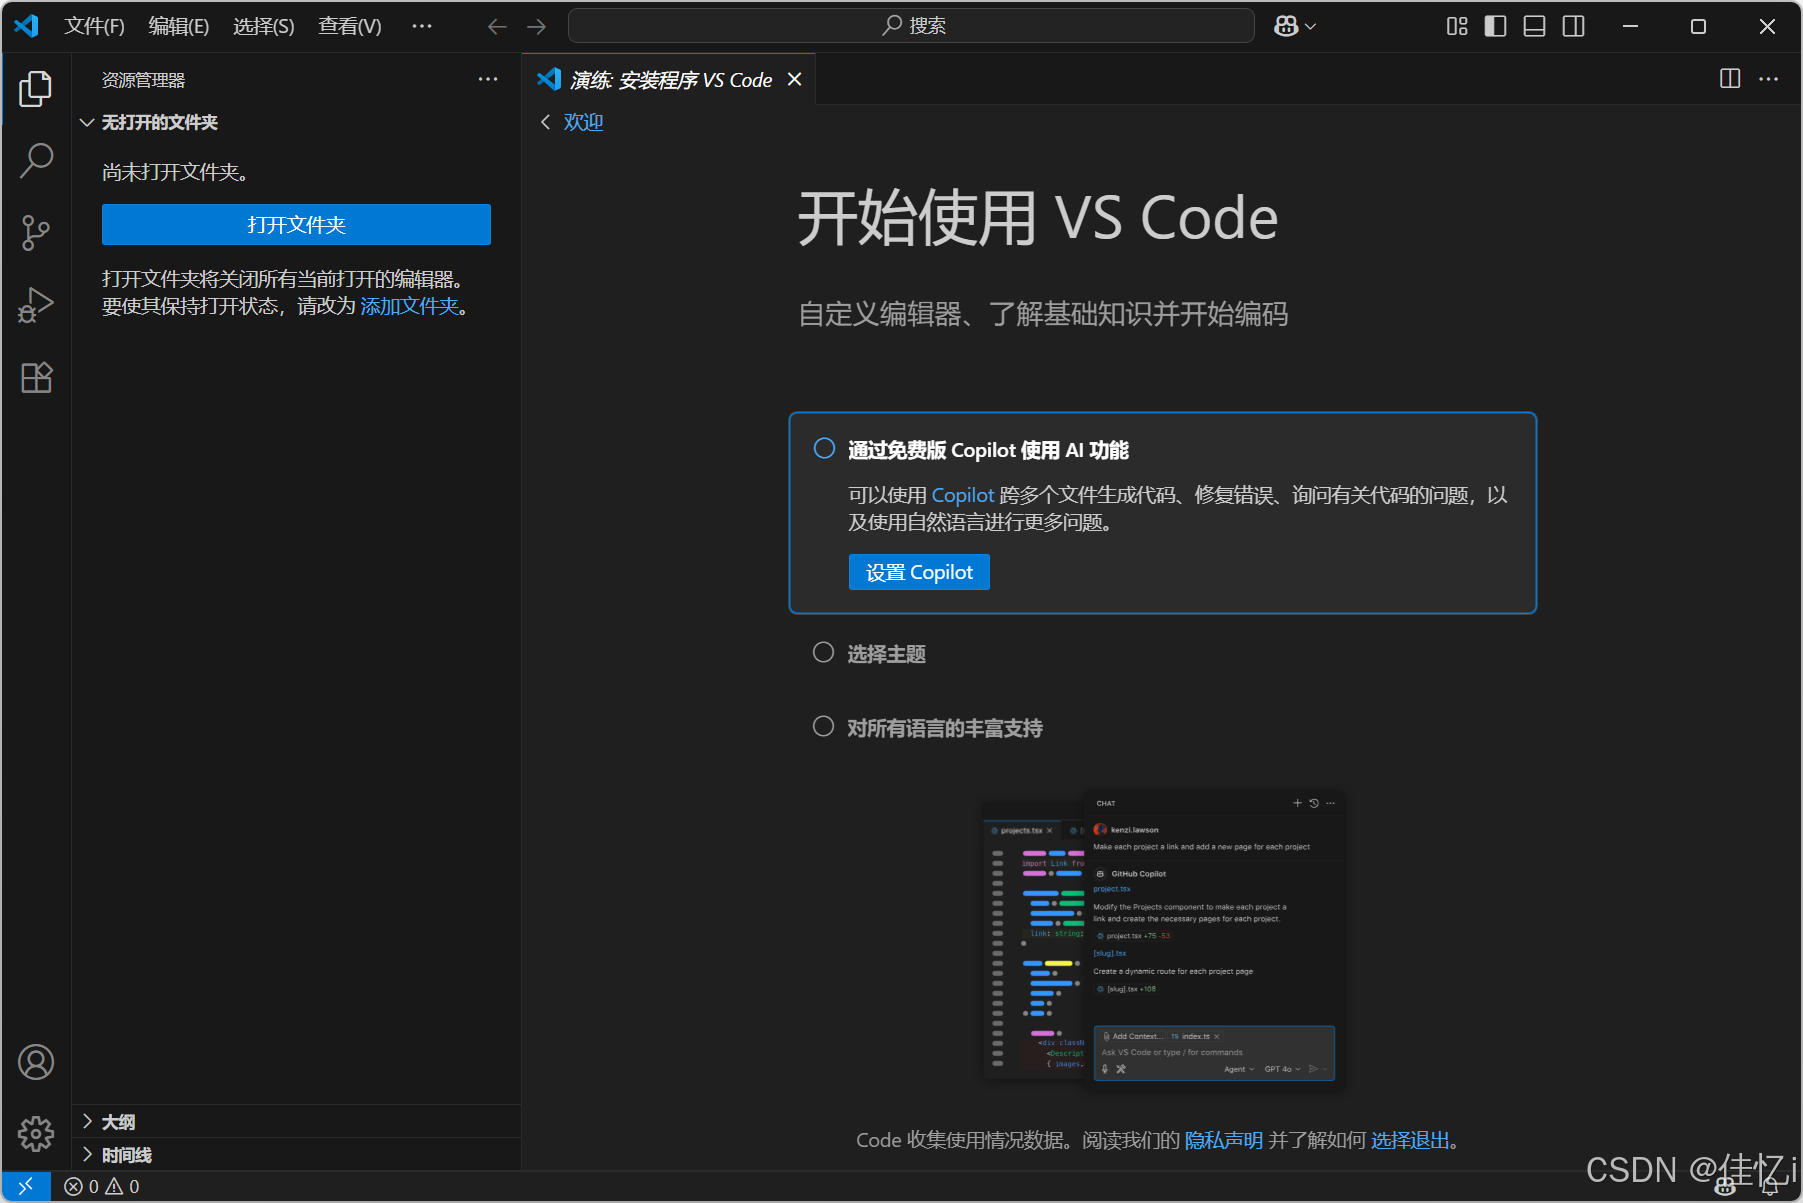Click the Accounts icon in activity bar
1803x1203 pixels.
tap(36, 1062)
